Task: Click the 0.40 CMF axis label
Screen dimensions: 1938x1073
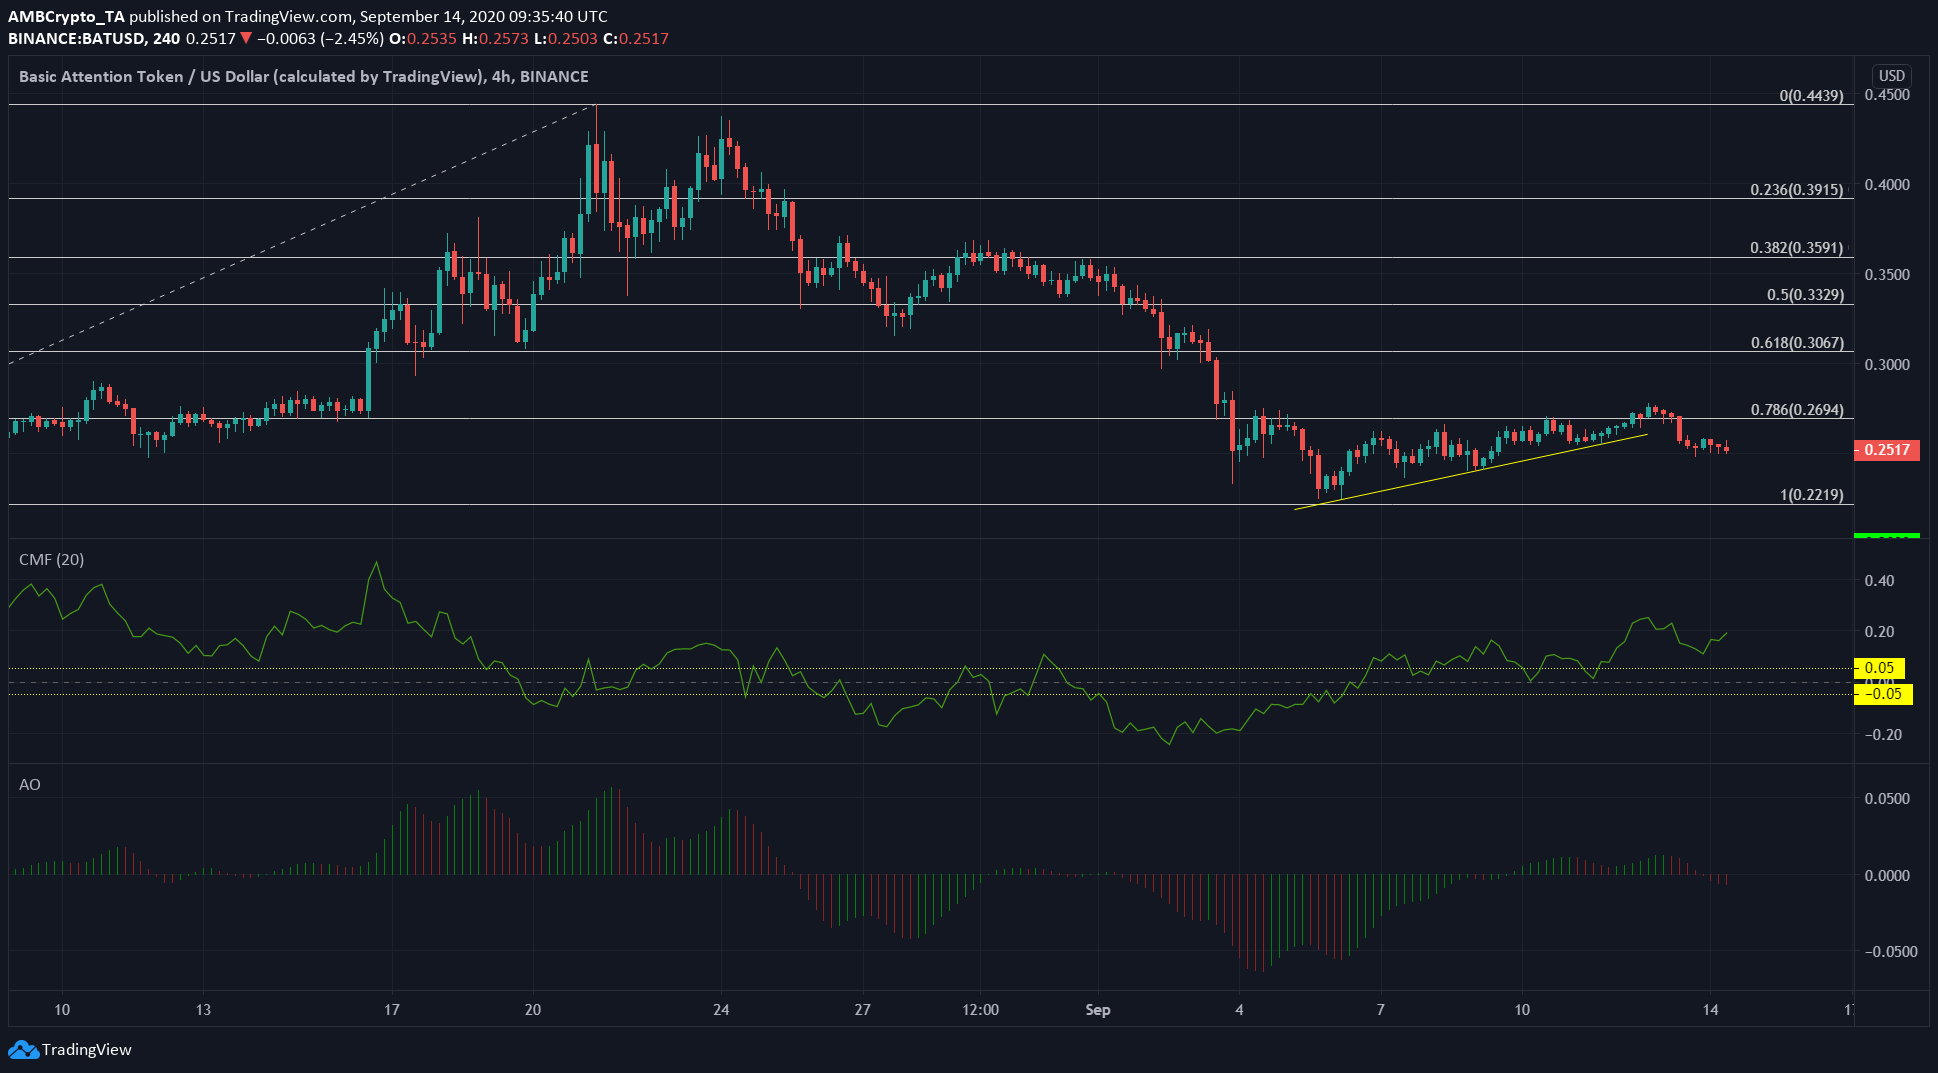Action: coord(1879,581)
